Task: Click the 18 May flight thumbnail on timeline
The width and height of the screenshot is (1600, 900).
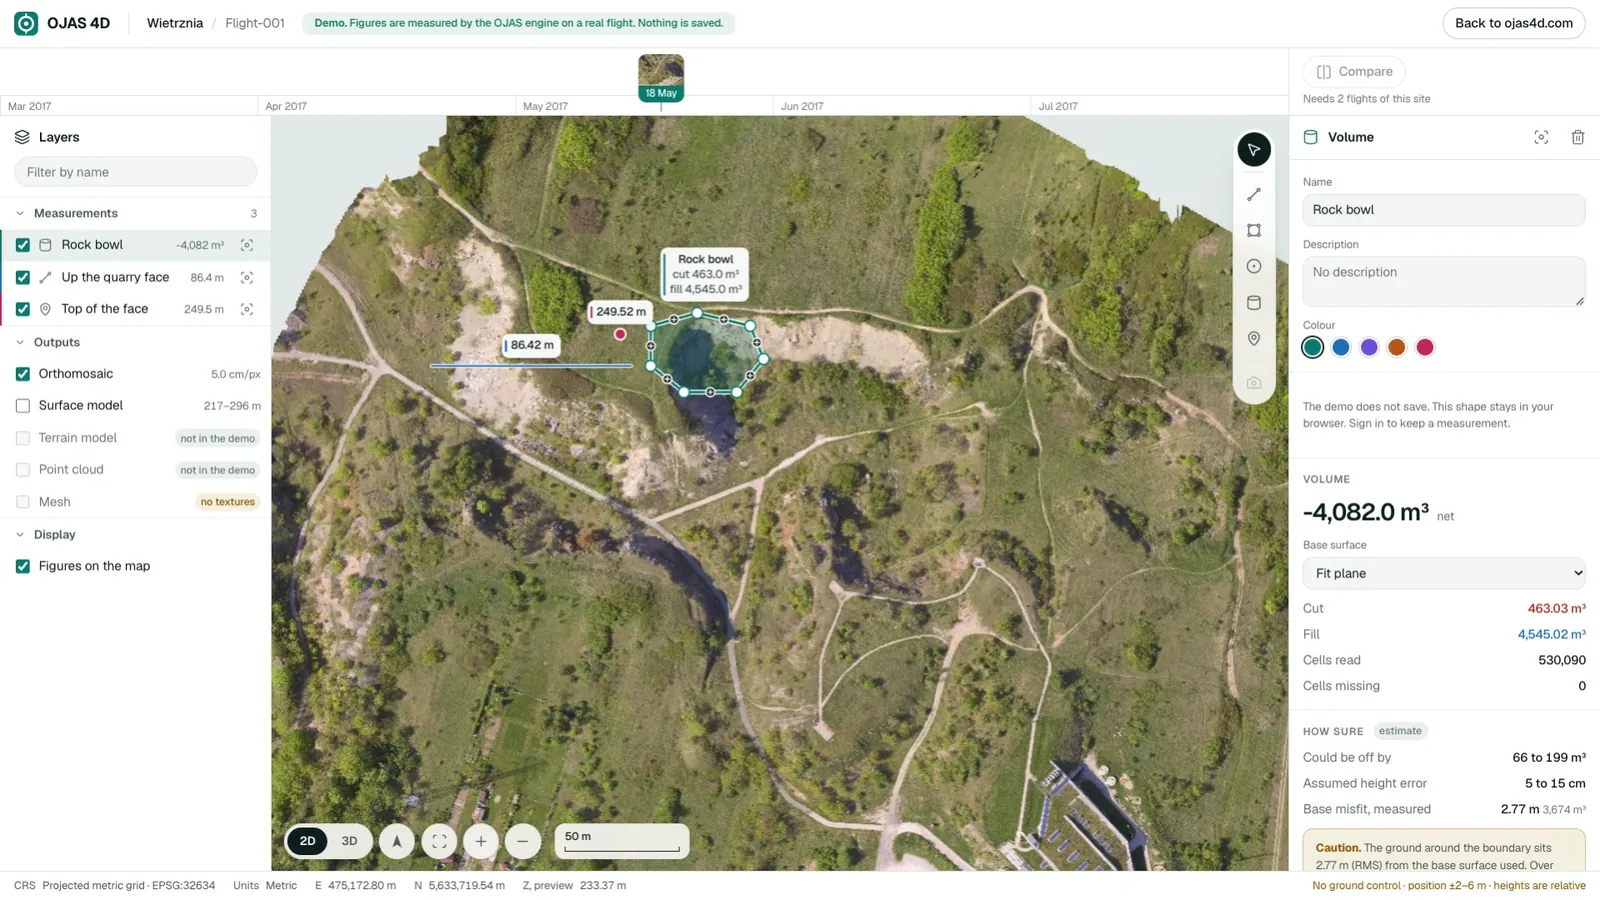Action: pos(661,78)
